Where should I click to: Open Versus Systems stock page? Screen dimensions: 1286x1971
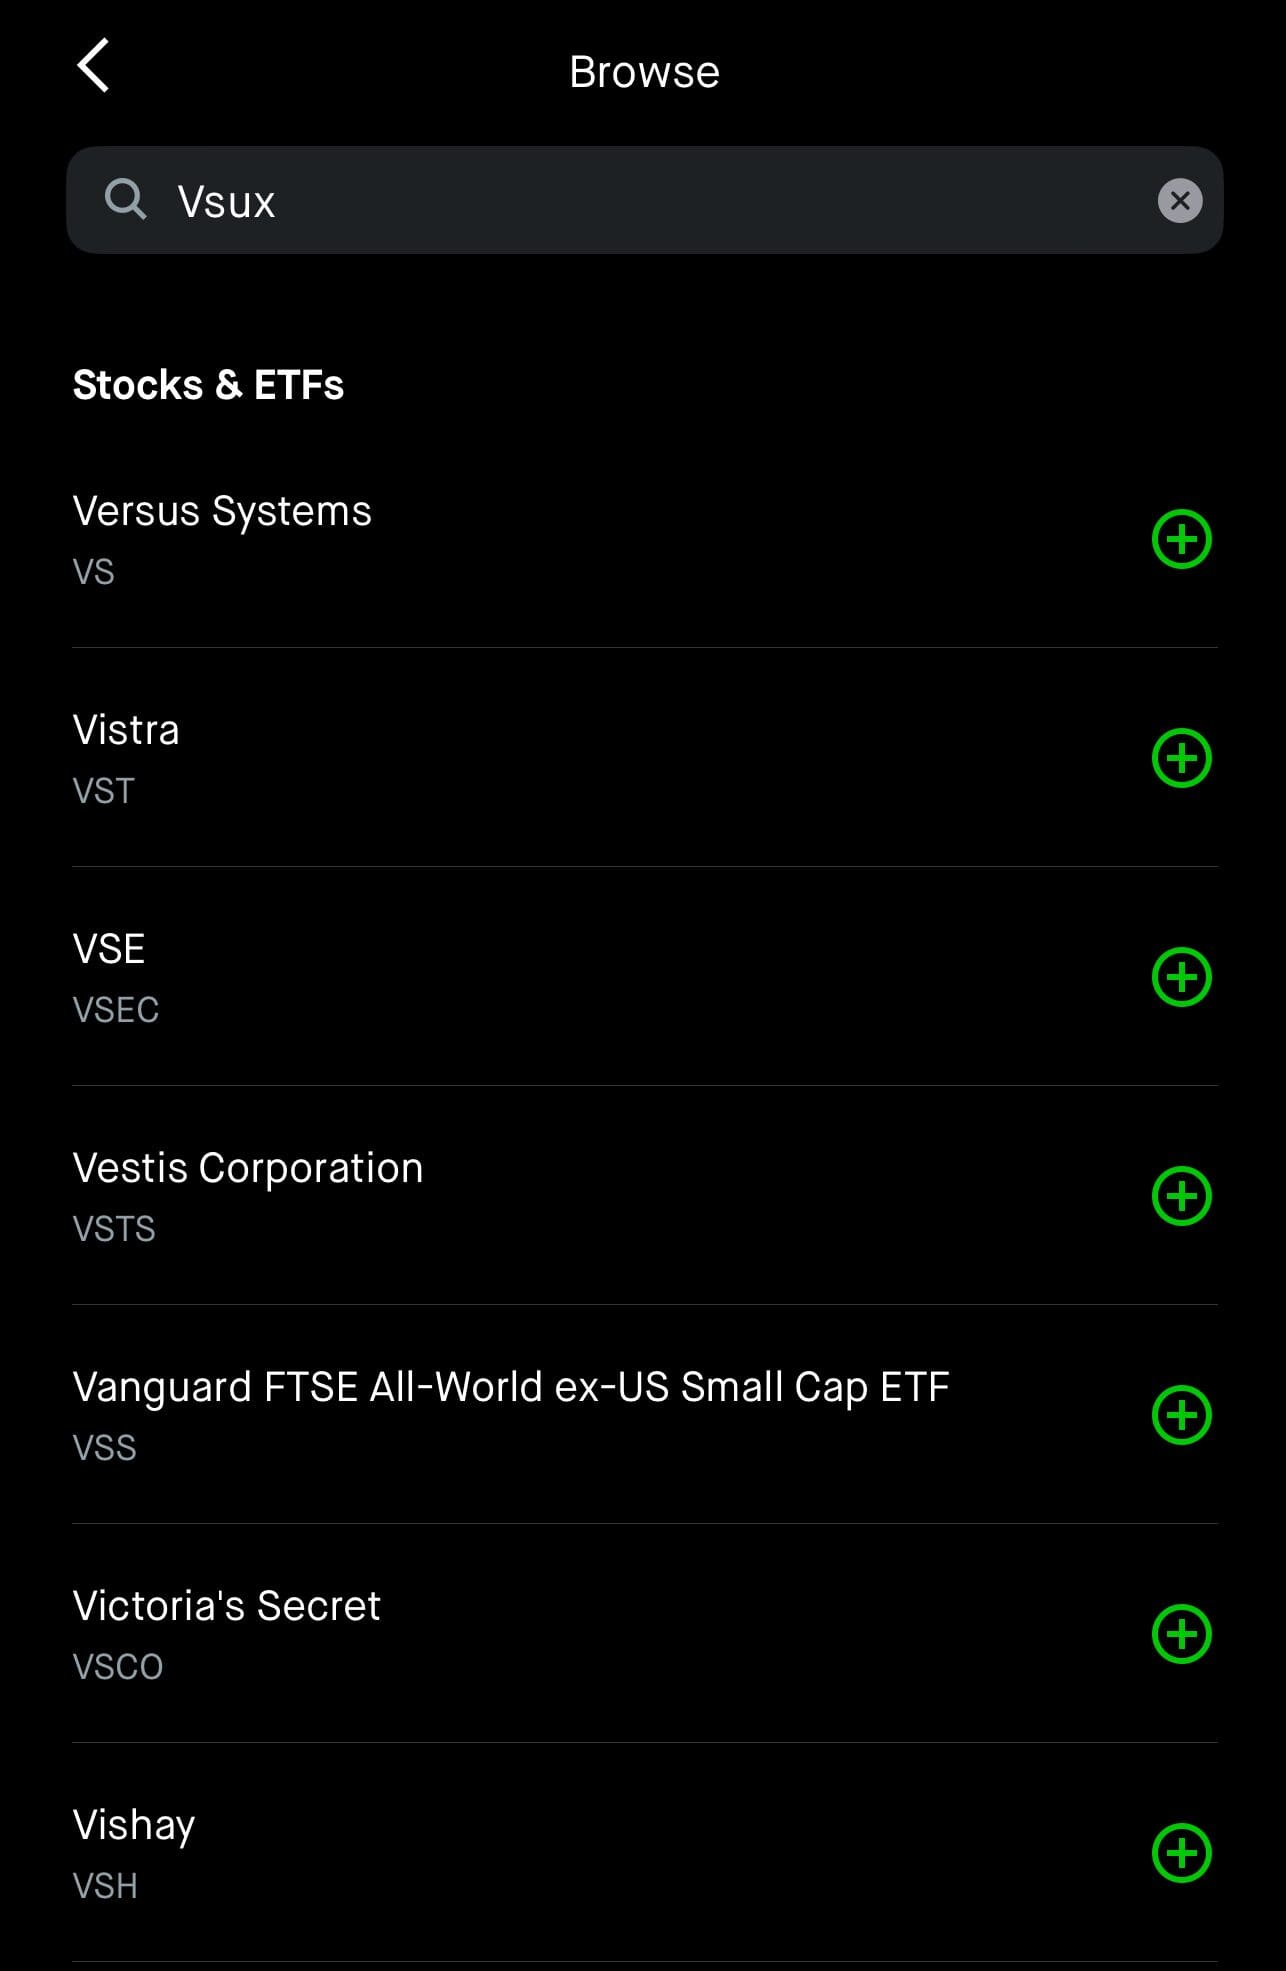(x=222, y=512)
